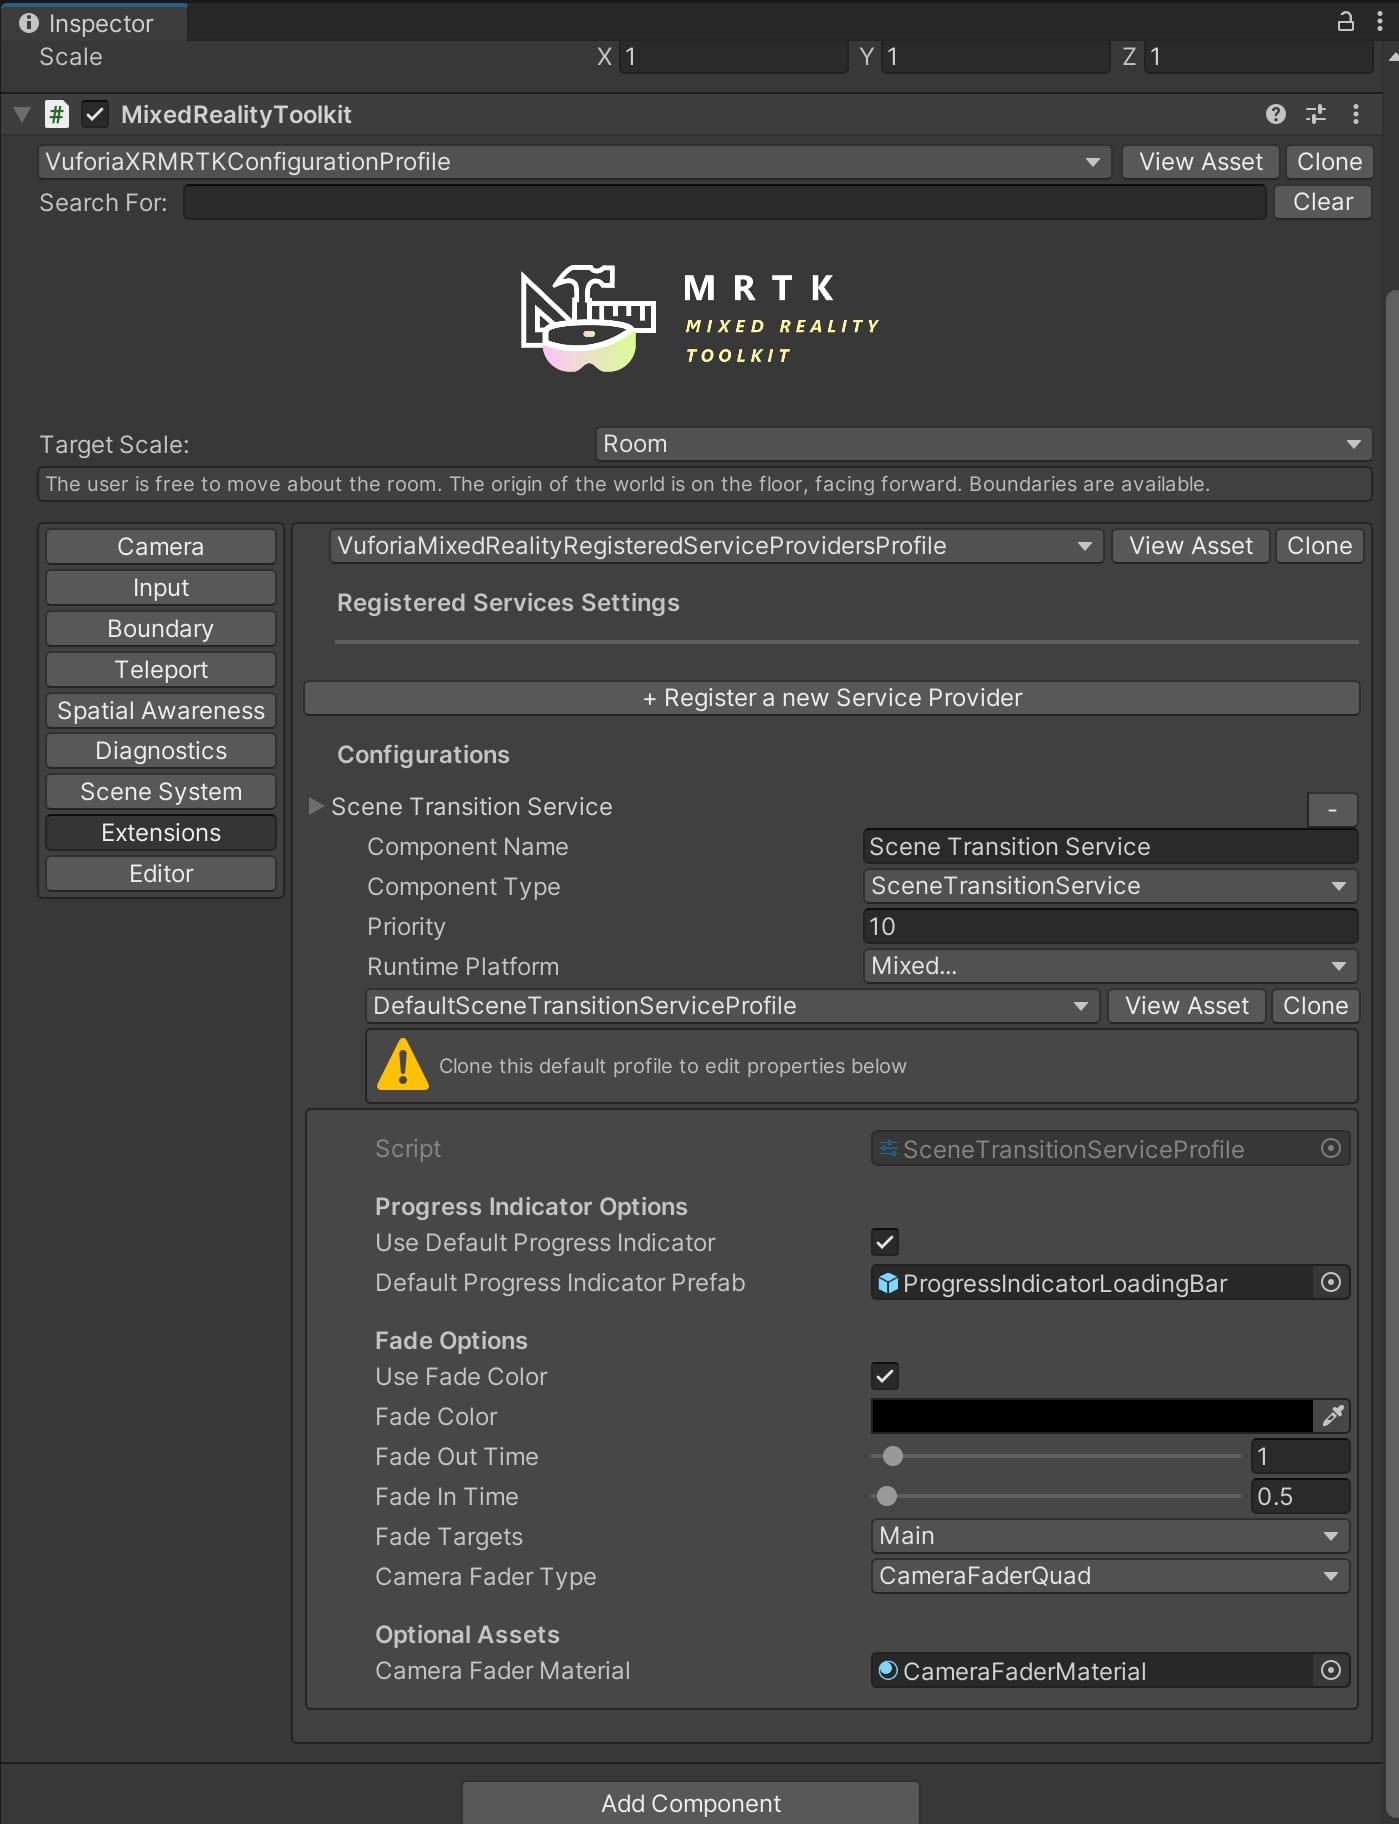The height and width of the screenshot is (1824, 1399).
Task: Click the Component Name text field
Action: coord(1110,847)
